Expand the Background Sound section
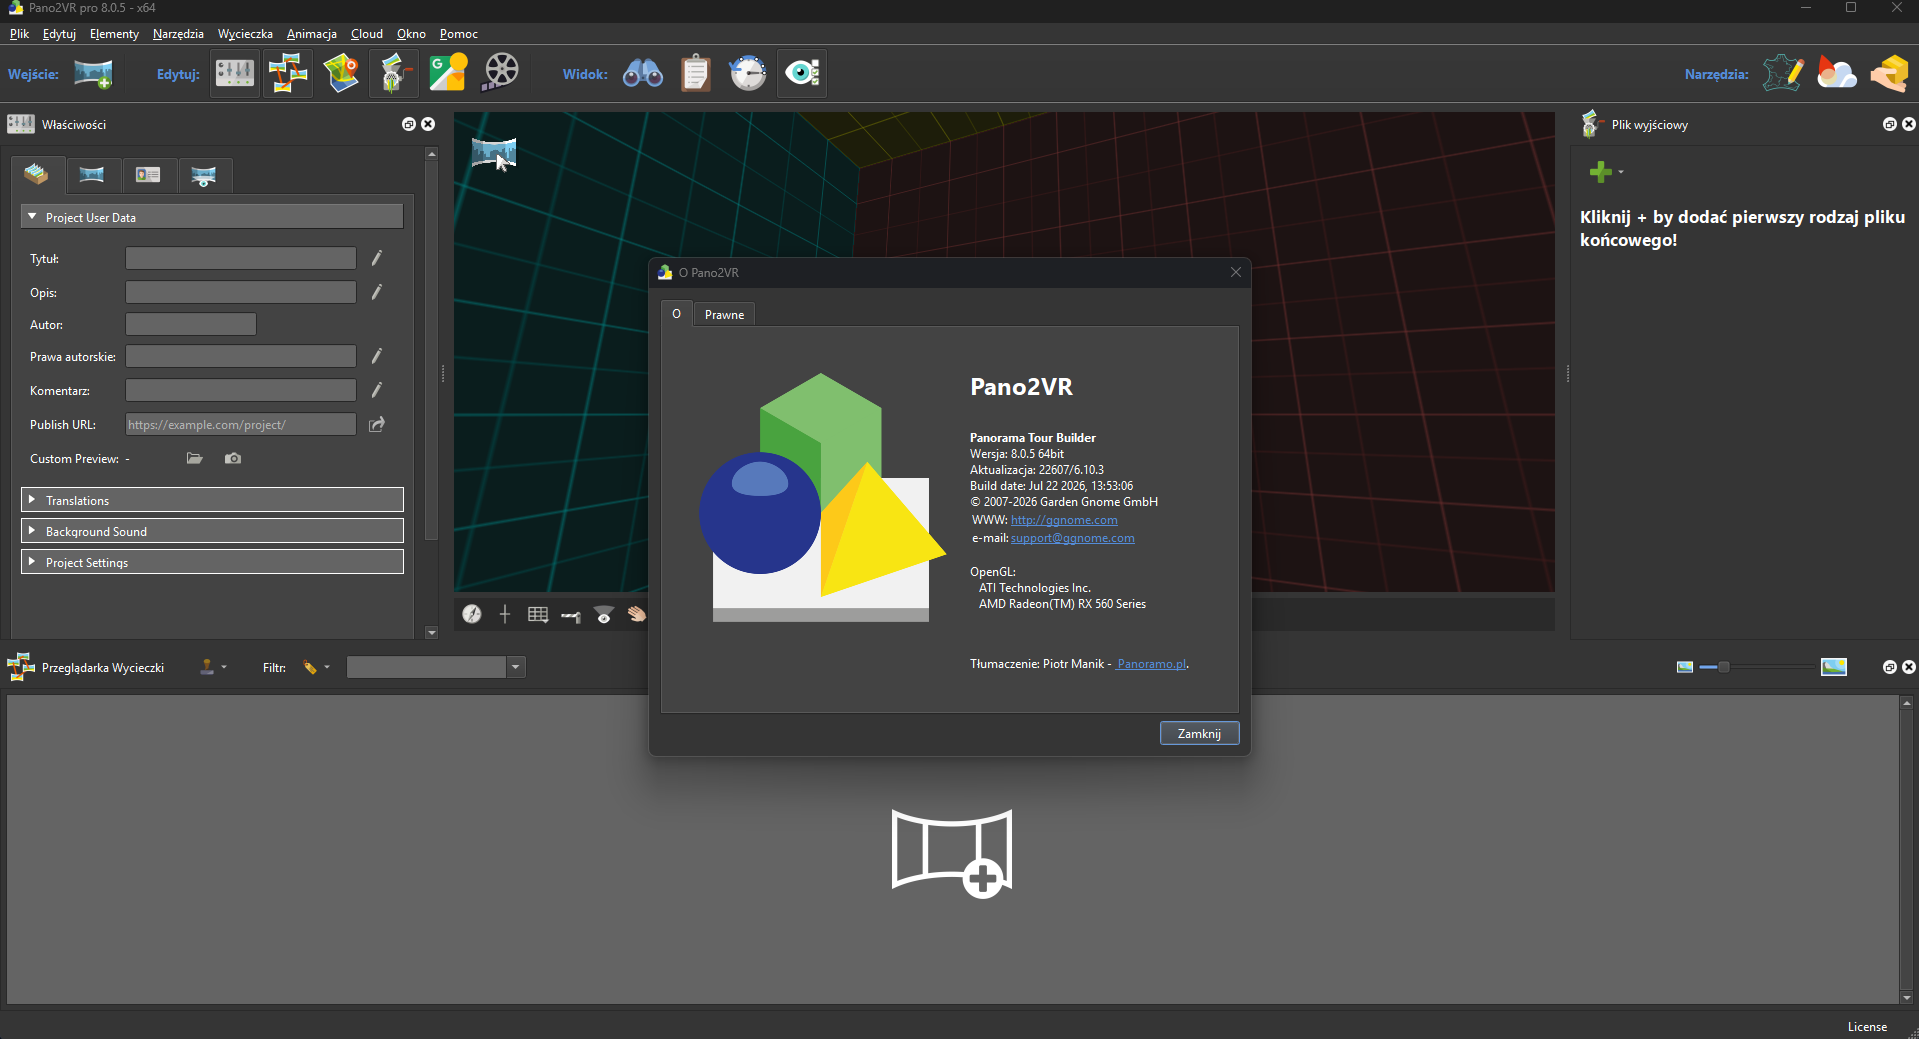This screenshot has width=1919, height=1039. (x=212, y=531)
